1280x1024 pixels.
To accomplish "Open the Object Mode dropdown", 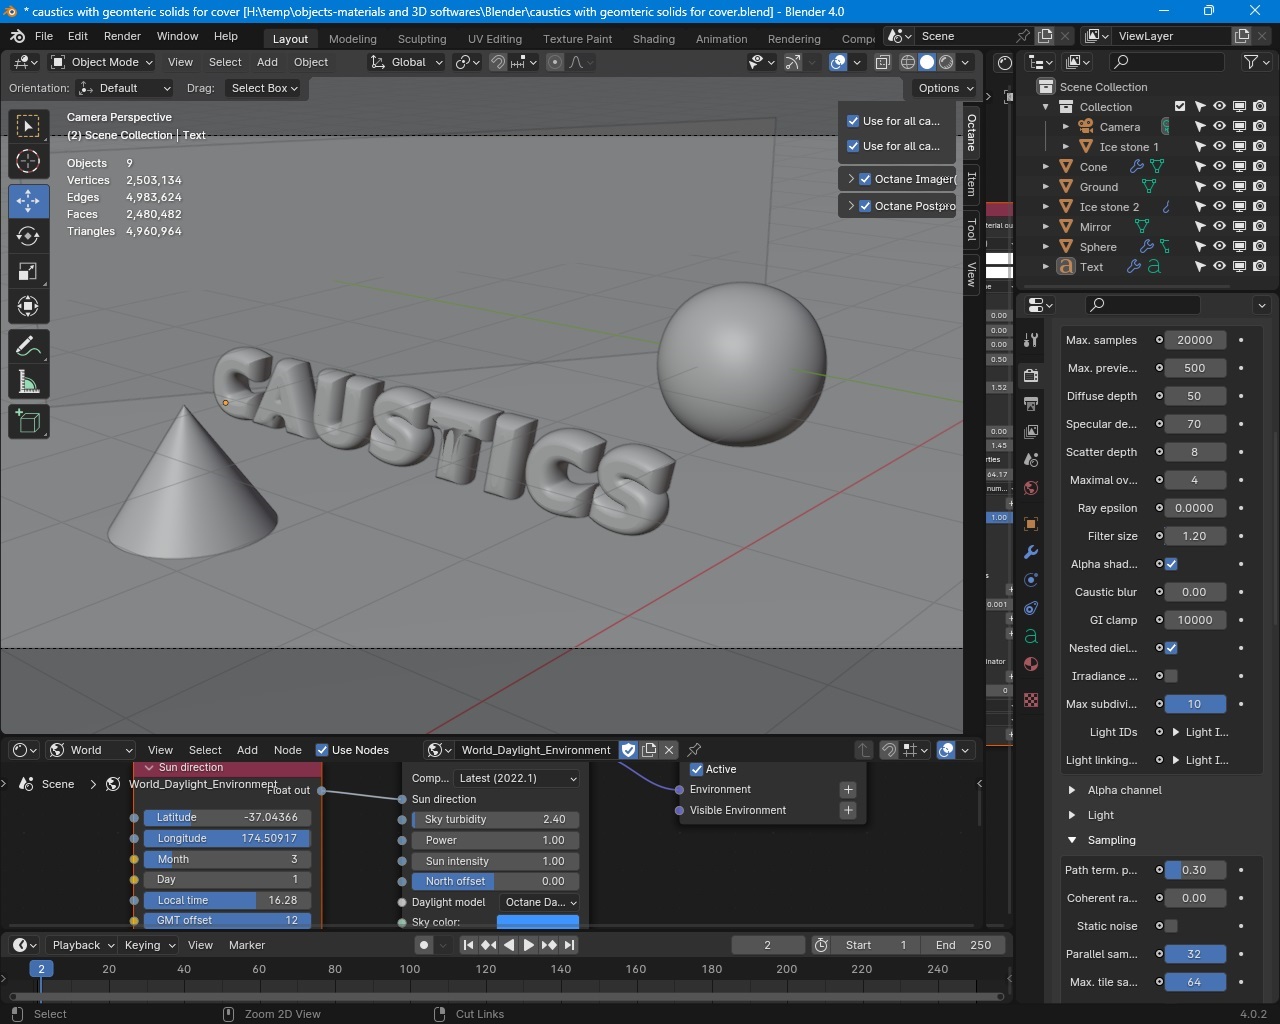I will [x=102, y=62].
